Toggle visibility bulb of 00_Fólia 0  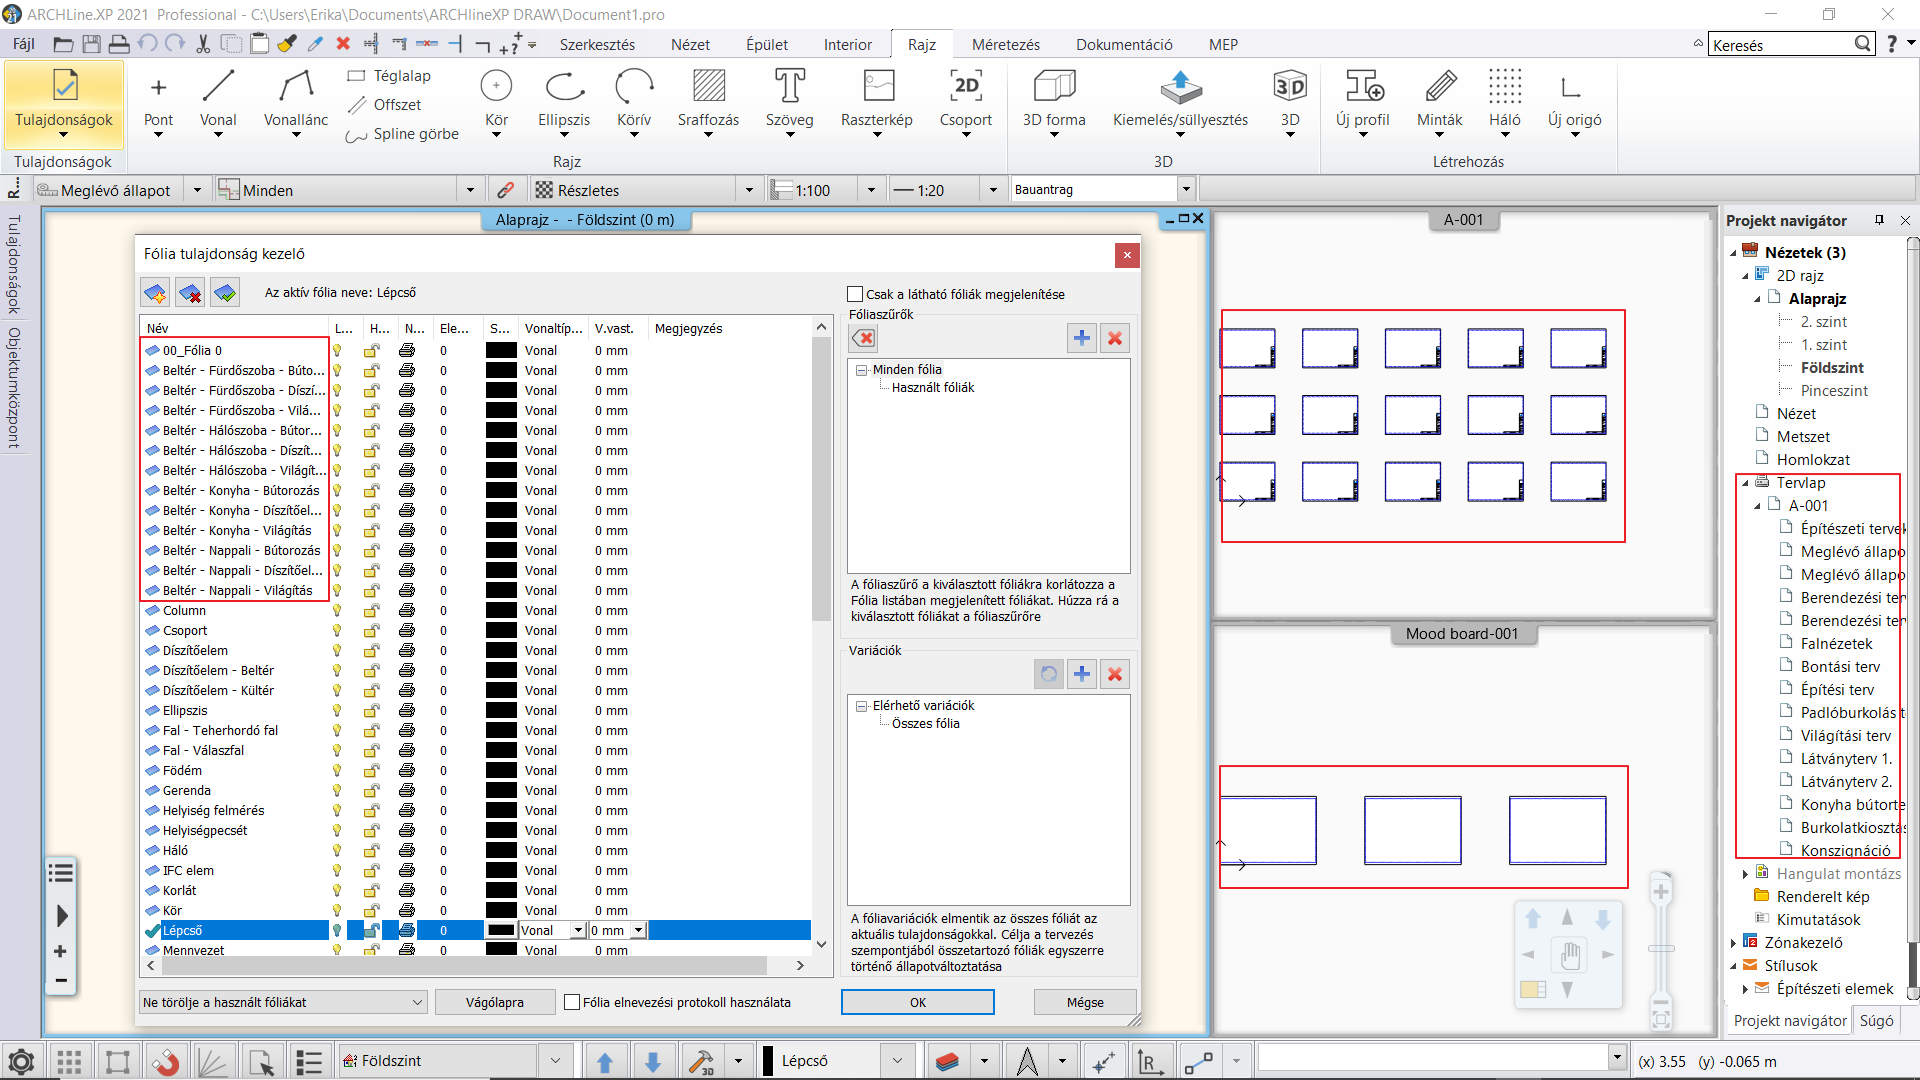[337, 351]
